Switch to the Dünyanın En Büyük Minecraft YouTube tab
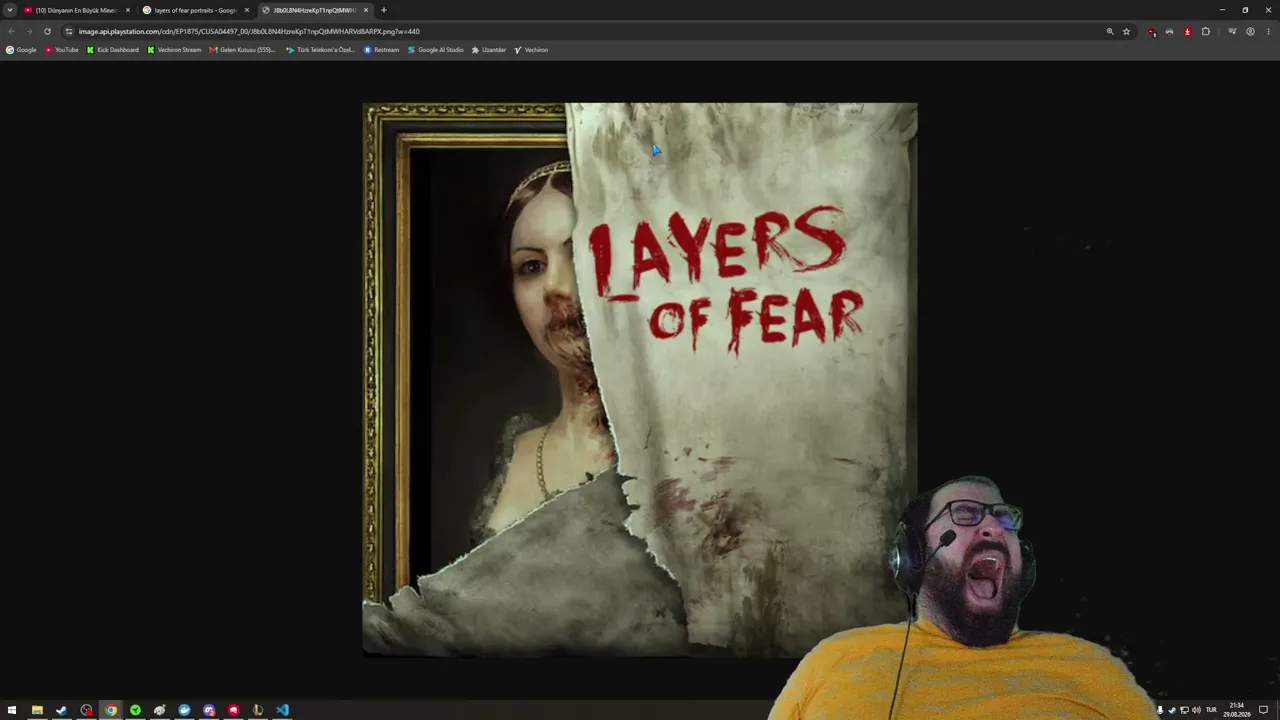The height and width of the screenshot is (720, 1280). click(x=77, y=10)
